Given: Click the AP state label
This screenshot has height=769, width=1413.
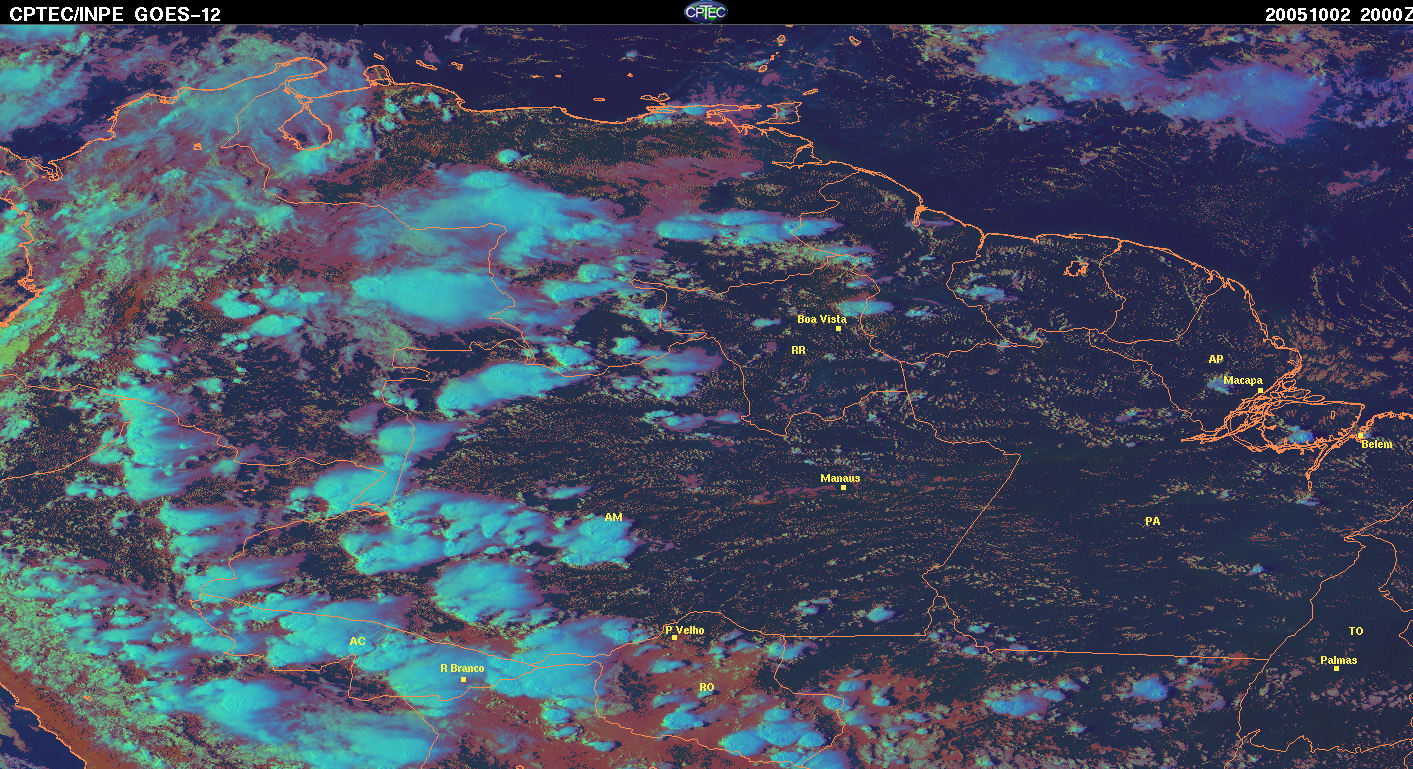Looking at the screenshot, I should (1216, 359).
